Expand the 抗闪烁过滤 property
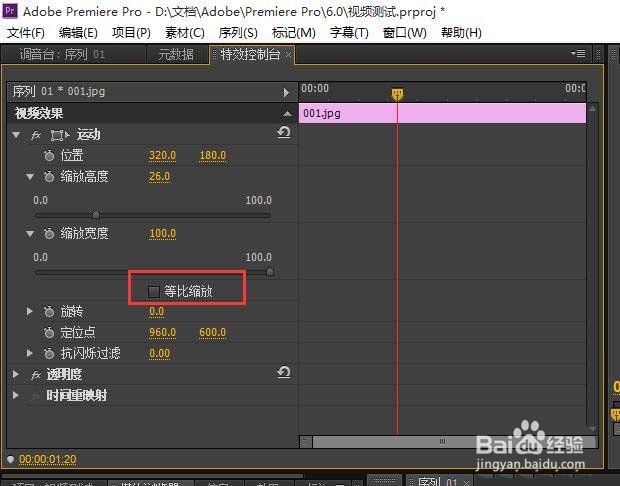 30,353
